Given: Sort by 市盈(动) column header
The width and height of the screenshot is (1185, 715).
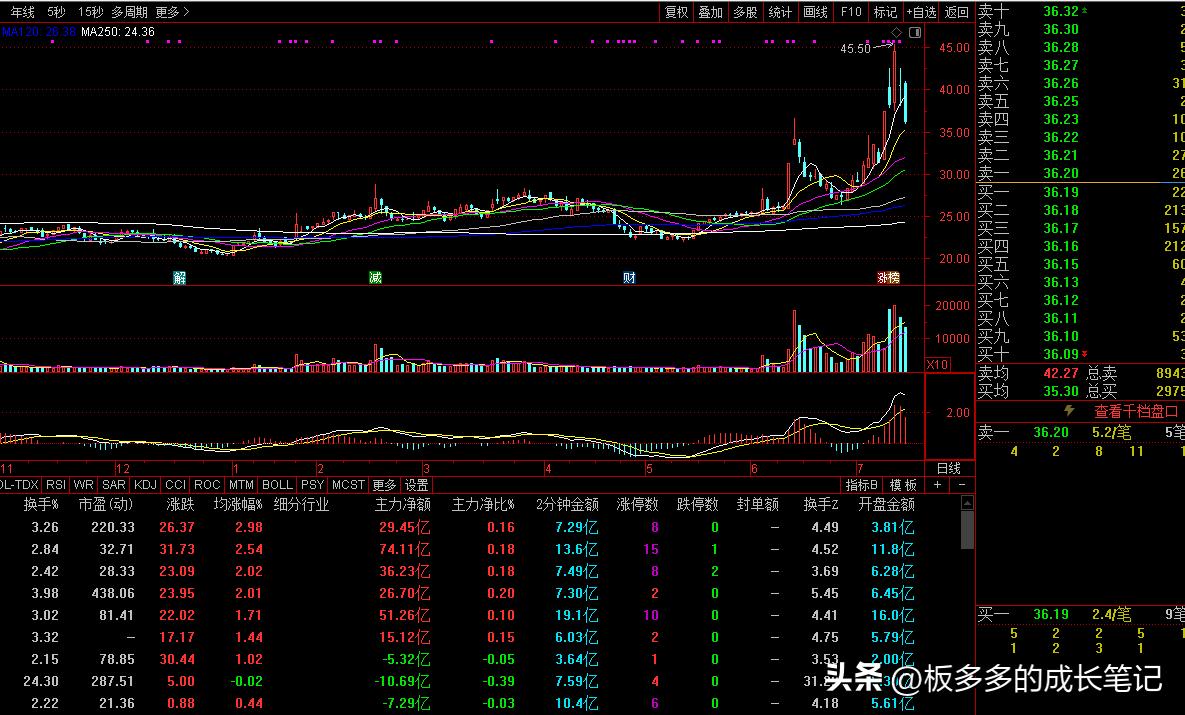Looking at the screenshot, I should (x=106, y=504).
